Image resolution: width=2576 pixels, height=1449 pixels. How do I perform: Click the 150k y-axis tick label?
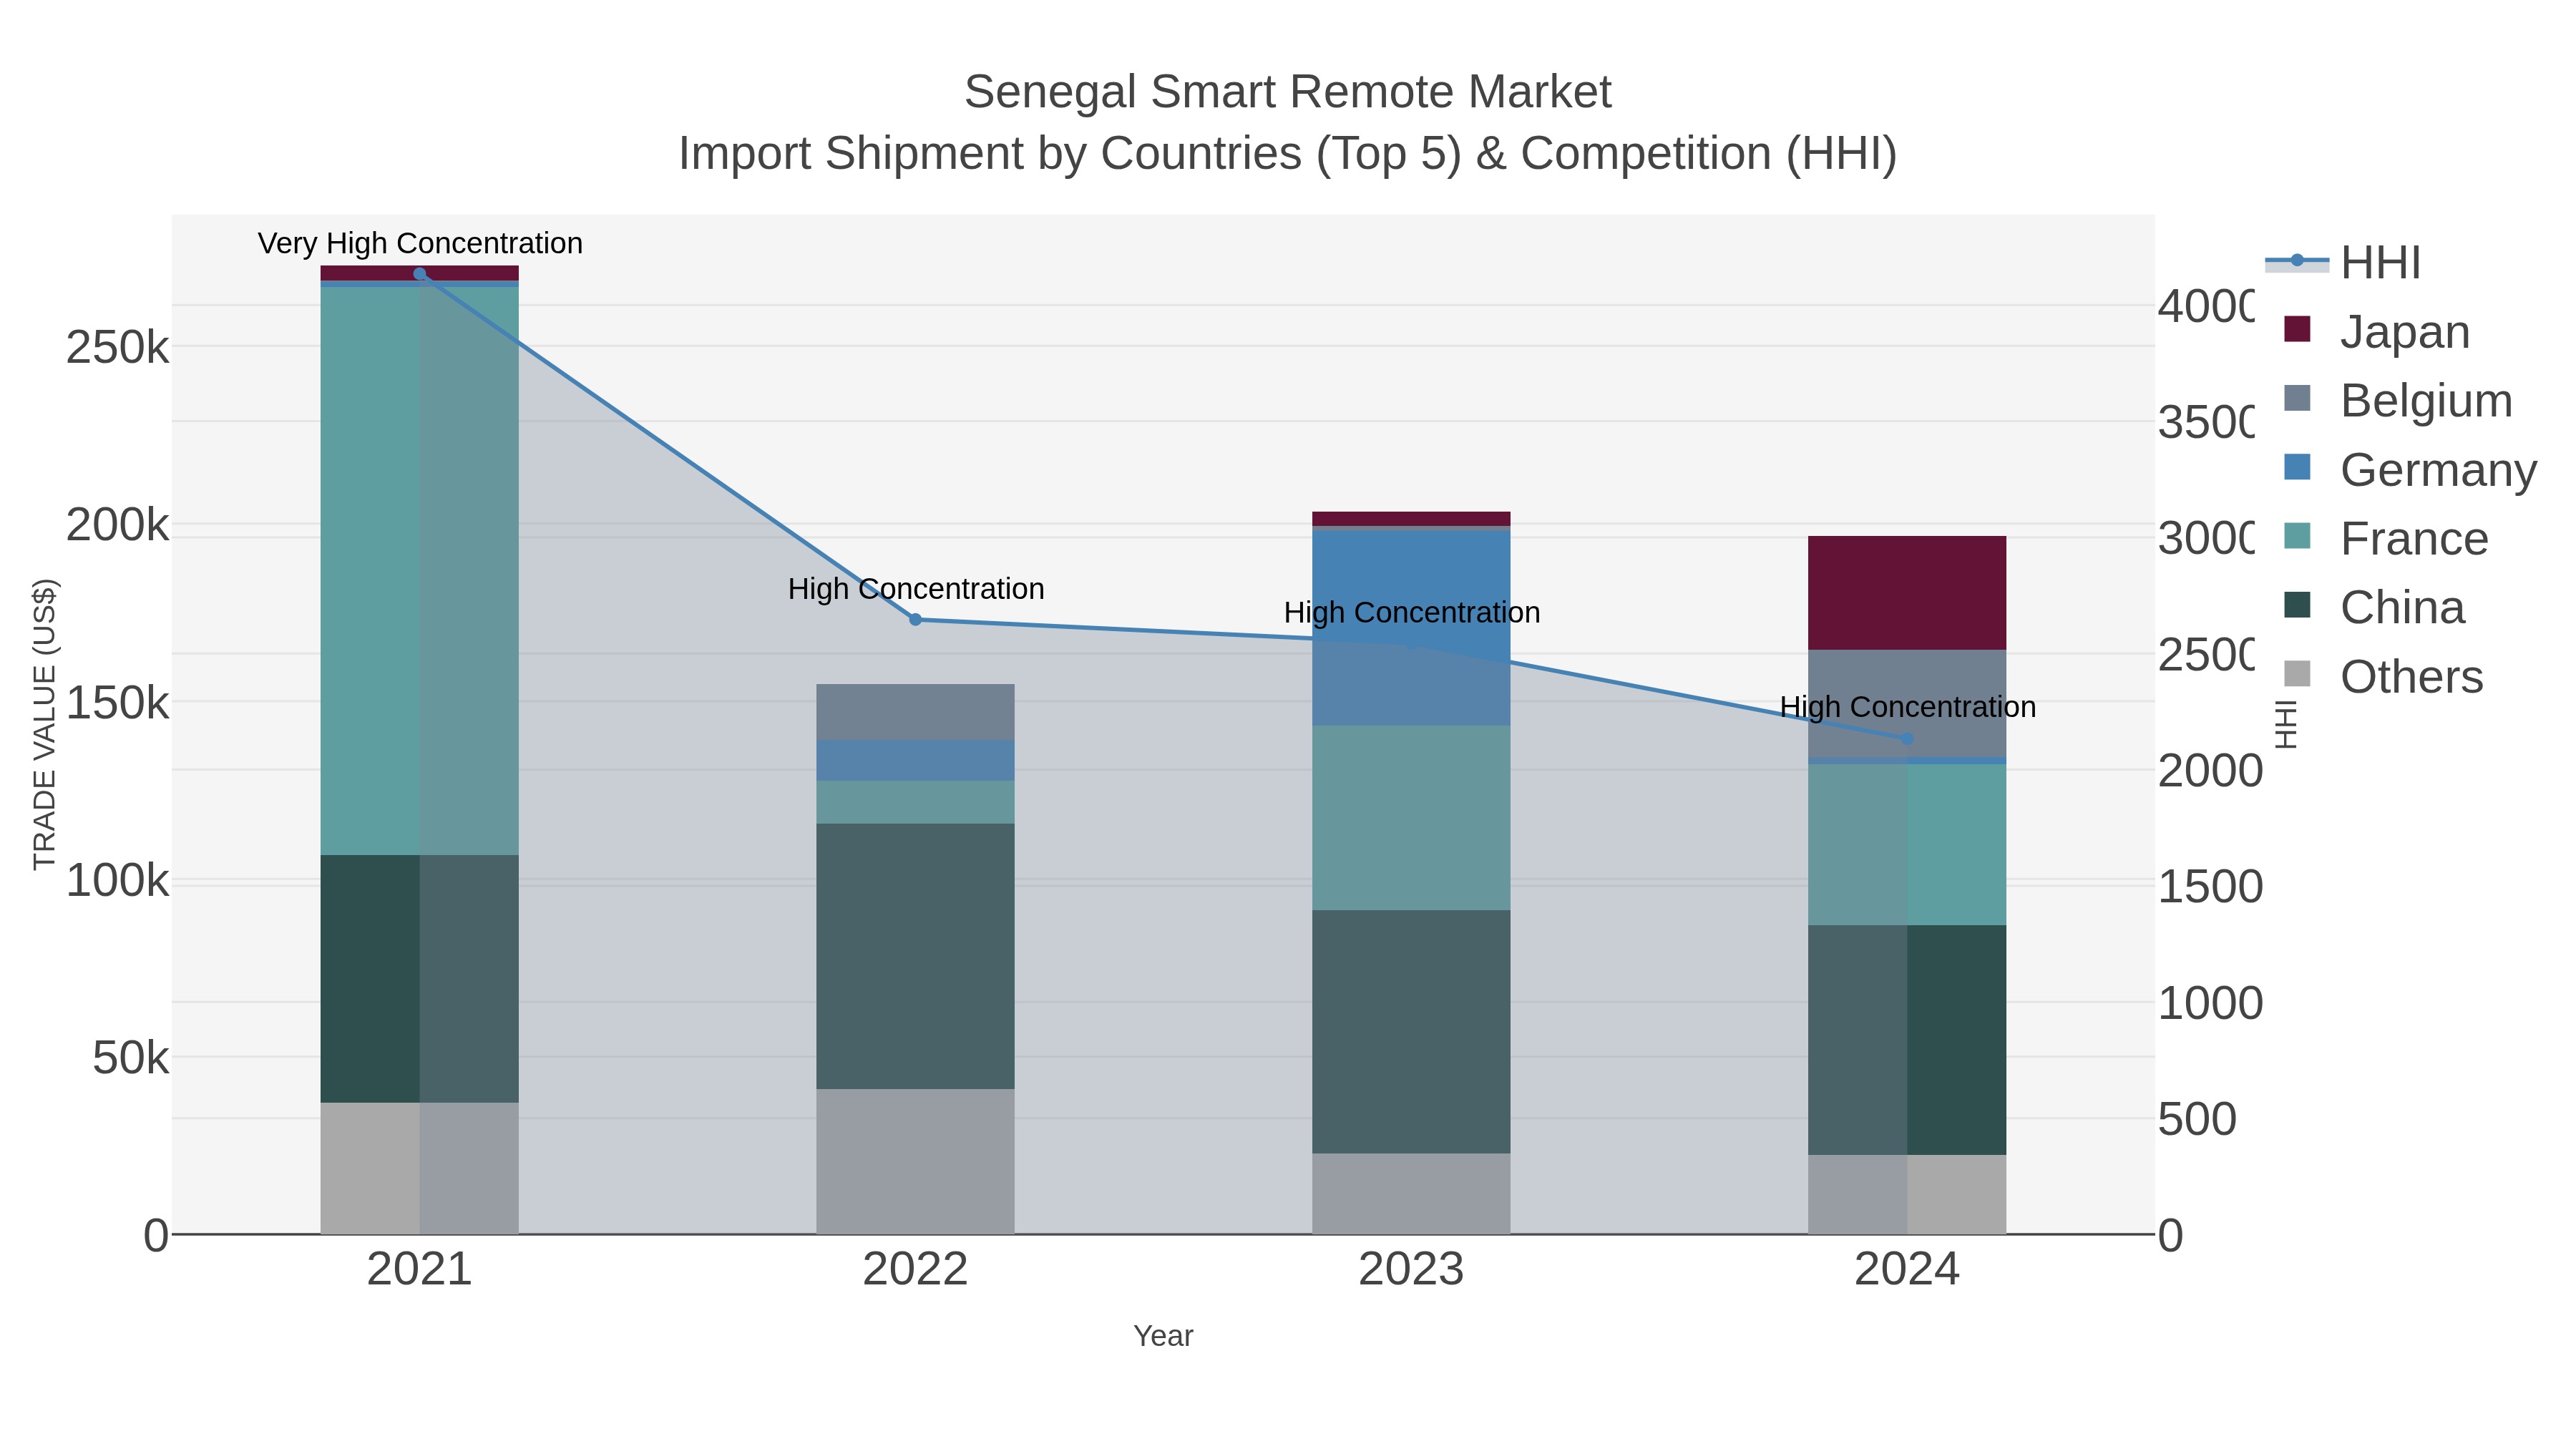pyautogui.click(x=117, y=703)
